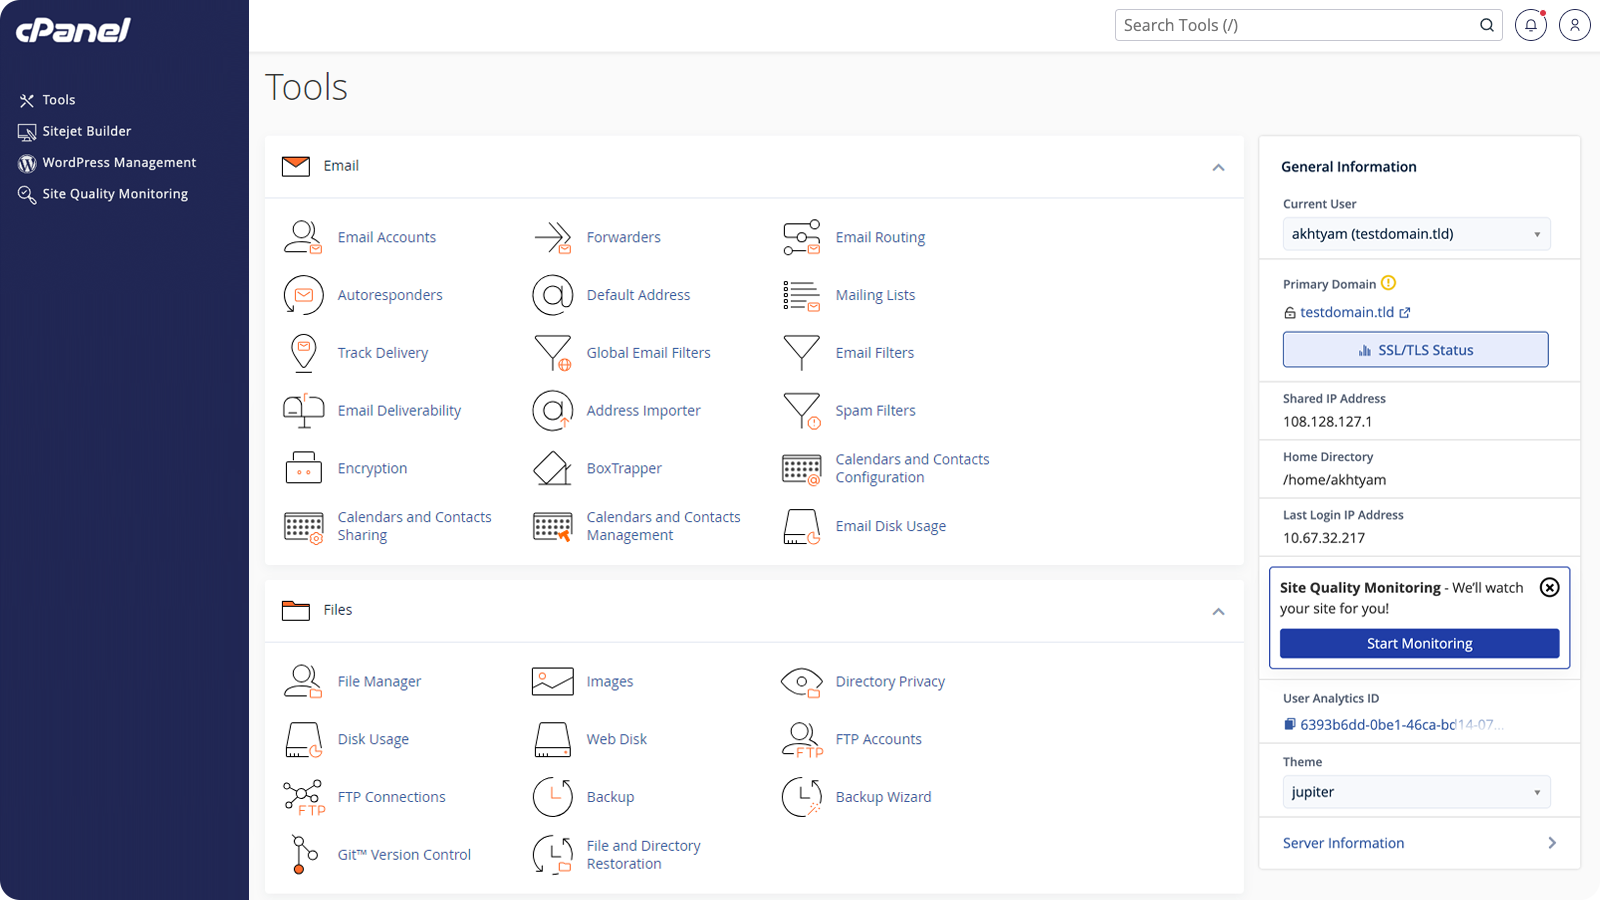Viewport: 1600px width, 900px height.
Task: Open the FTP Accounts tool
Action: tap(879, 739)
